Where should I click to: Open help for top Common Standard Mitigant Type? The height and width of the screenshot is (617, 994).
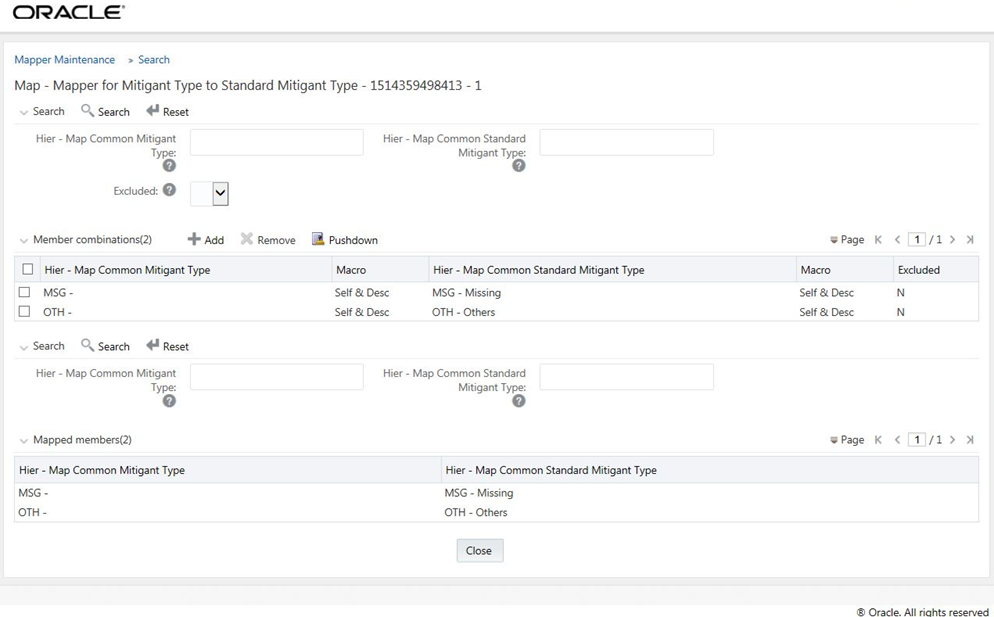coord(519,166)
